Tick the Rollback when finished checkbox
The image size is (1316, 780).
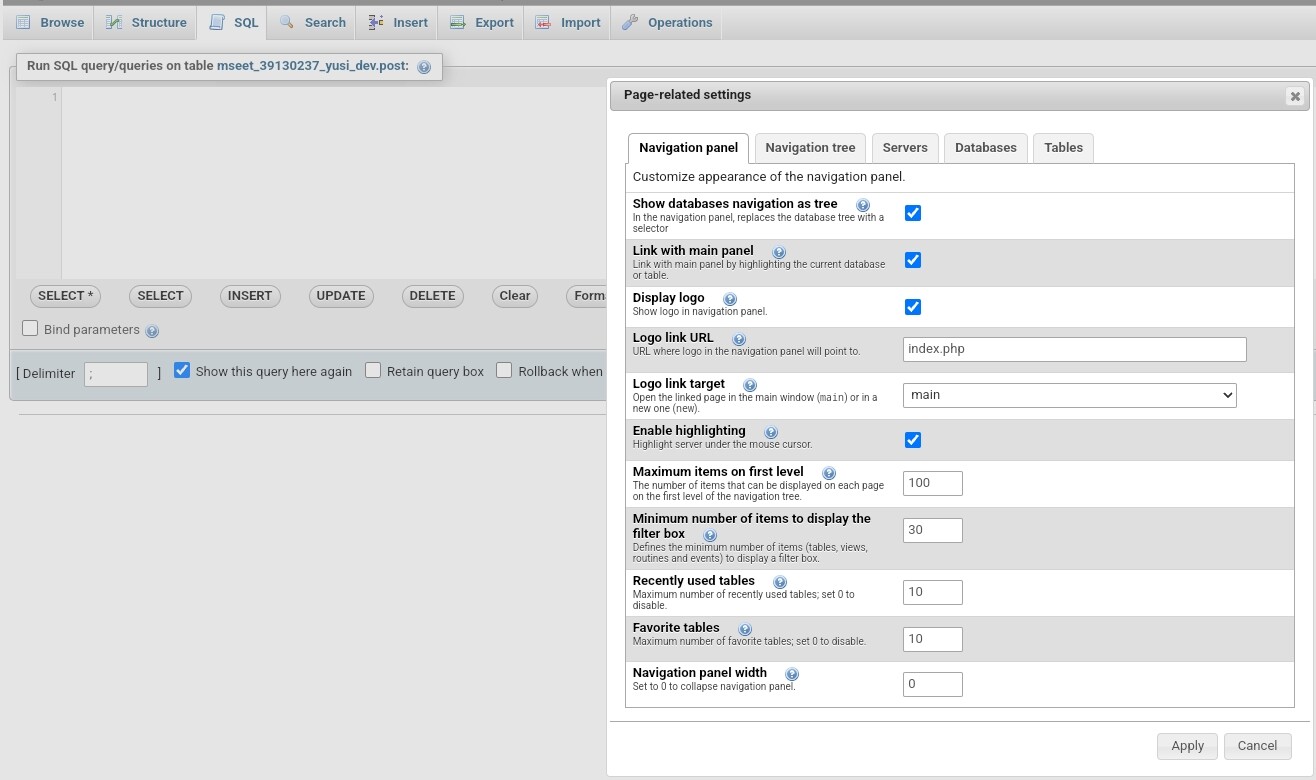pyautogui.click(x=504, y=370)
